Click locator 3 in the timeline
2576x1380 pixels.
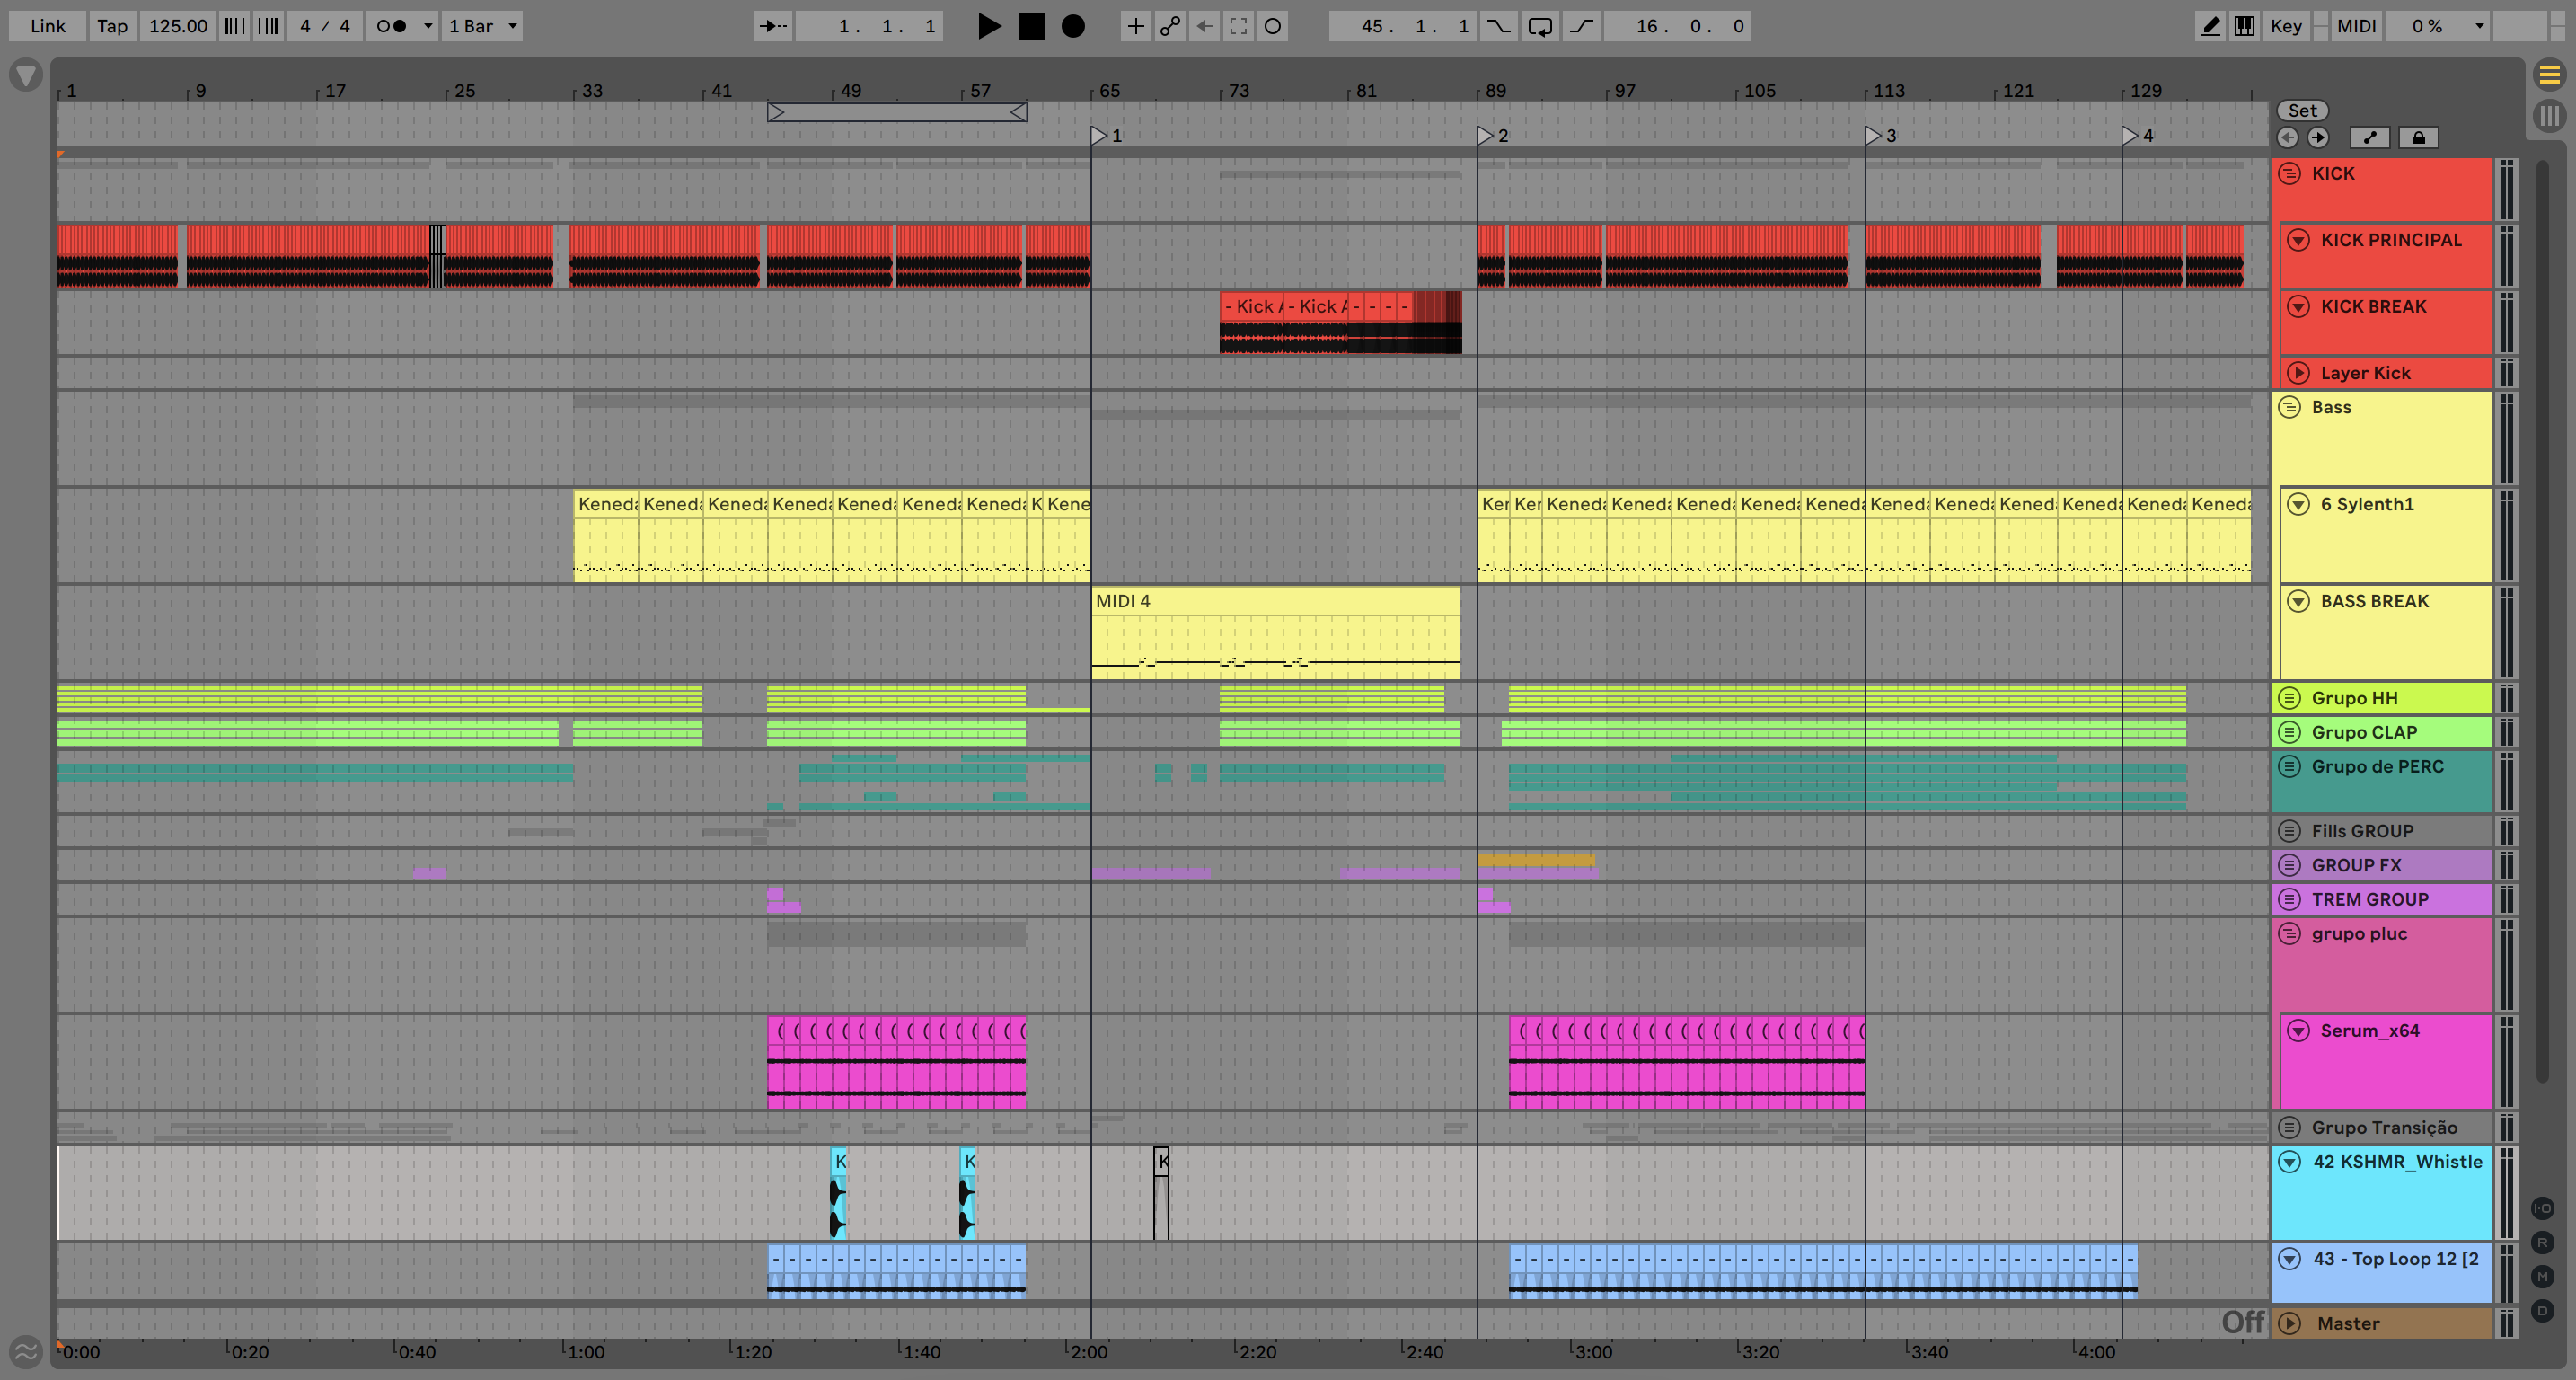coord(1874,135)
